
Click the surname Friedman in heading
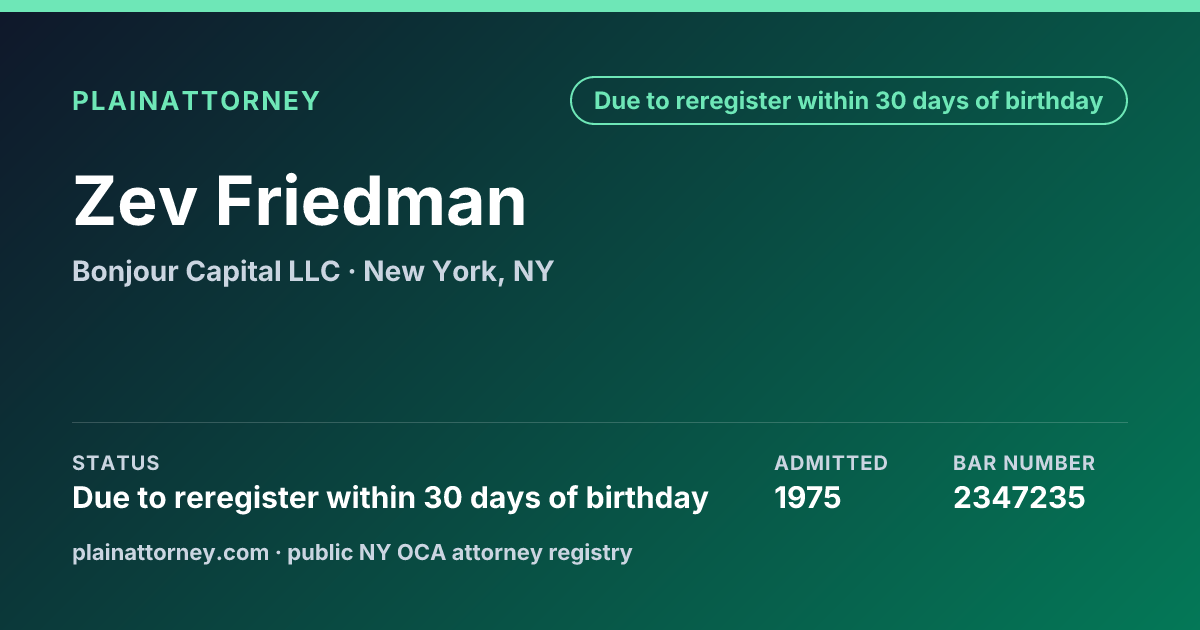[372, 201]
